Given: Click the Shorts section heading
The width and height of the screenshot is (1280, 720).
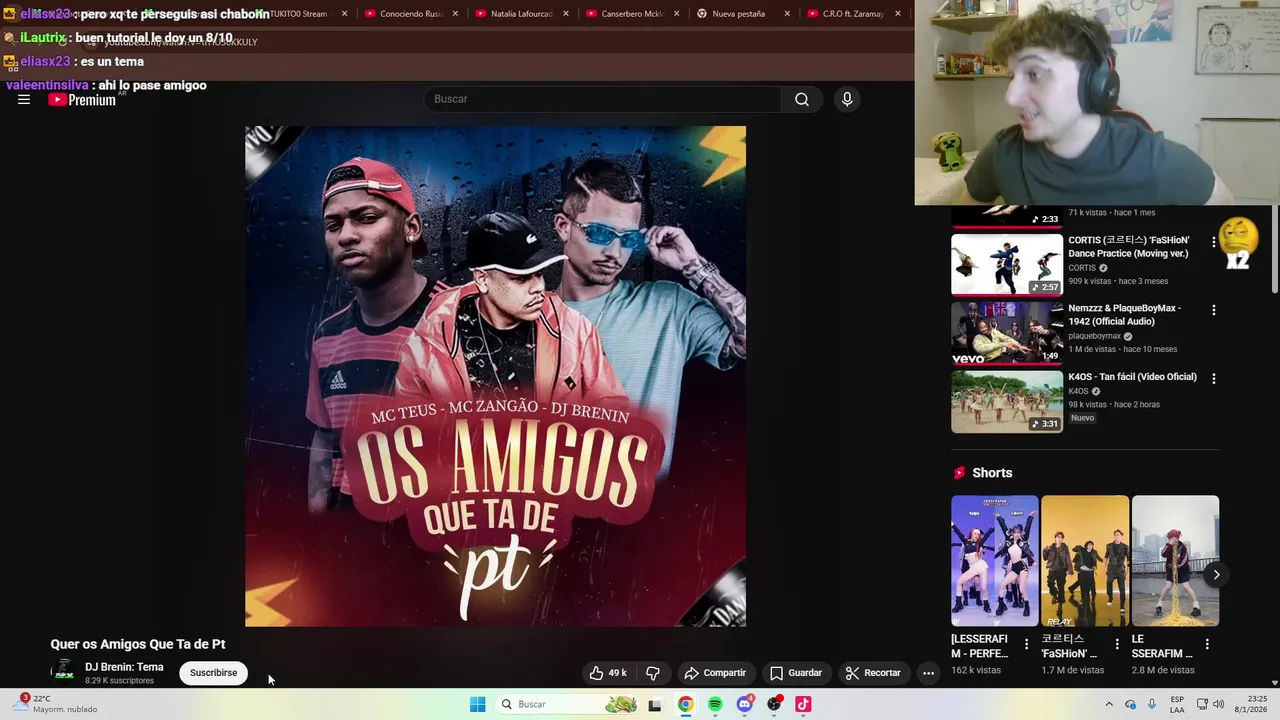Looking at the screenshot, I should pos(992,473).
